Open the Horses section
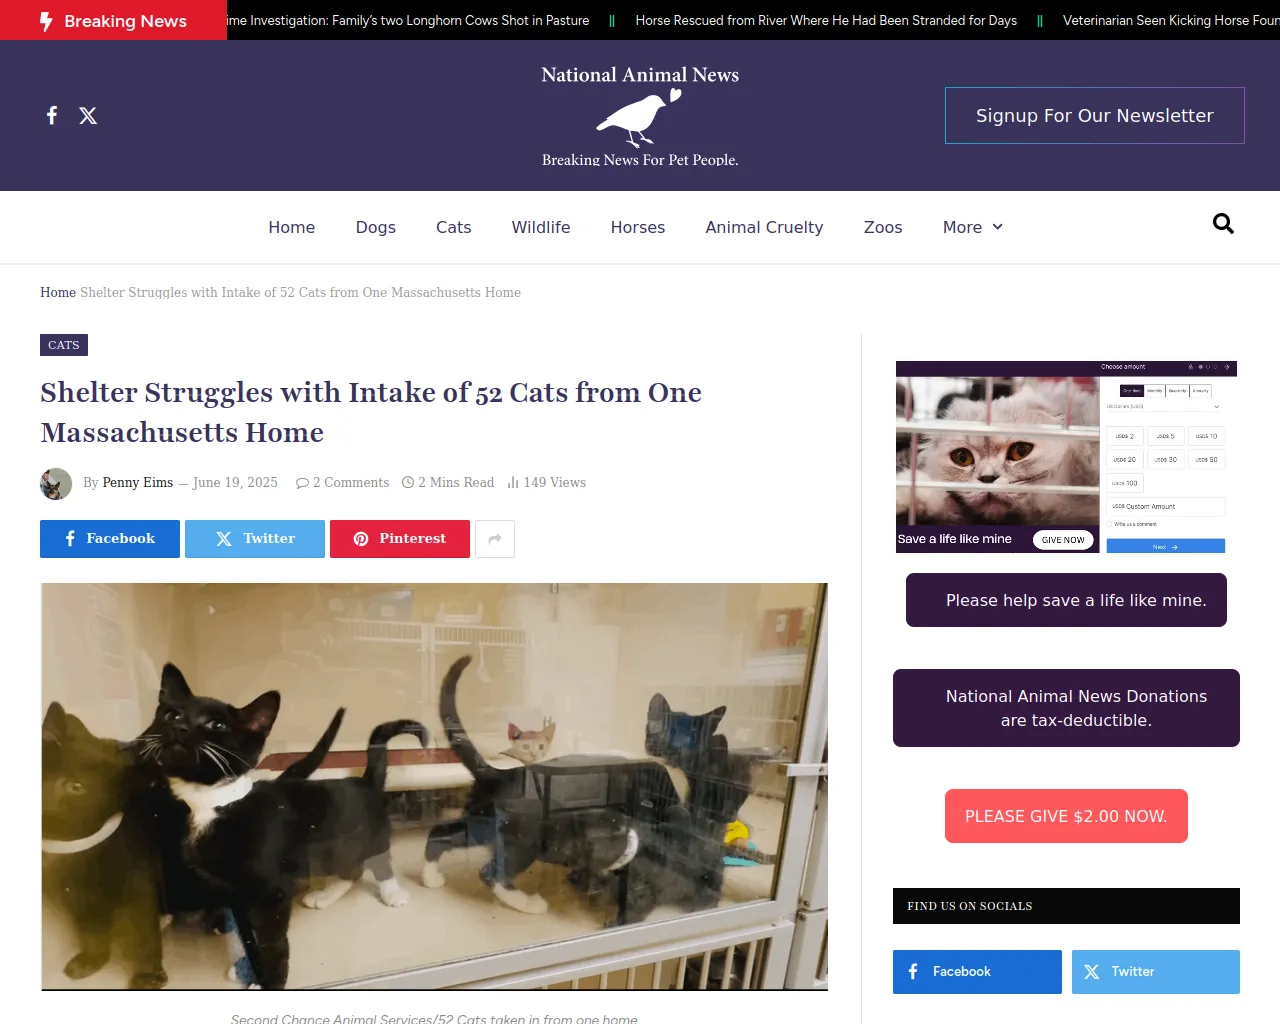1280x1024 pixels. pyautogui.click(x=638, y=227)
